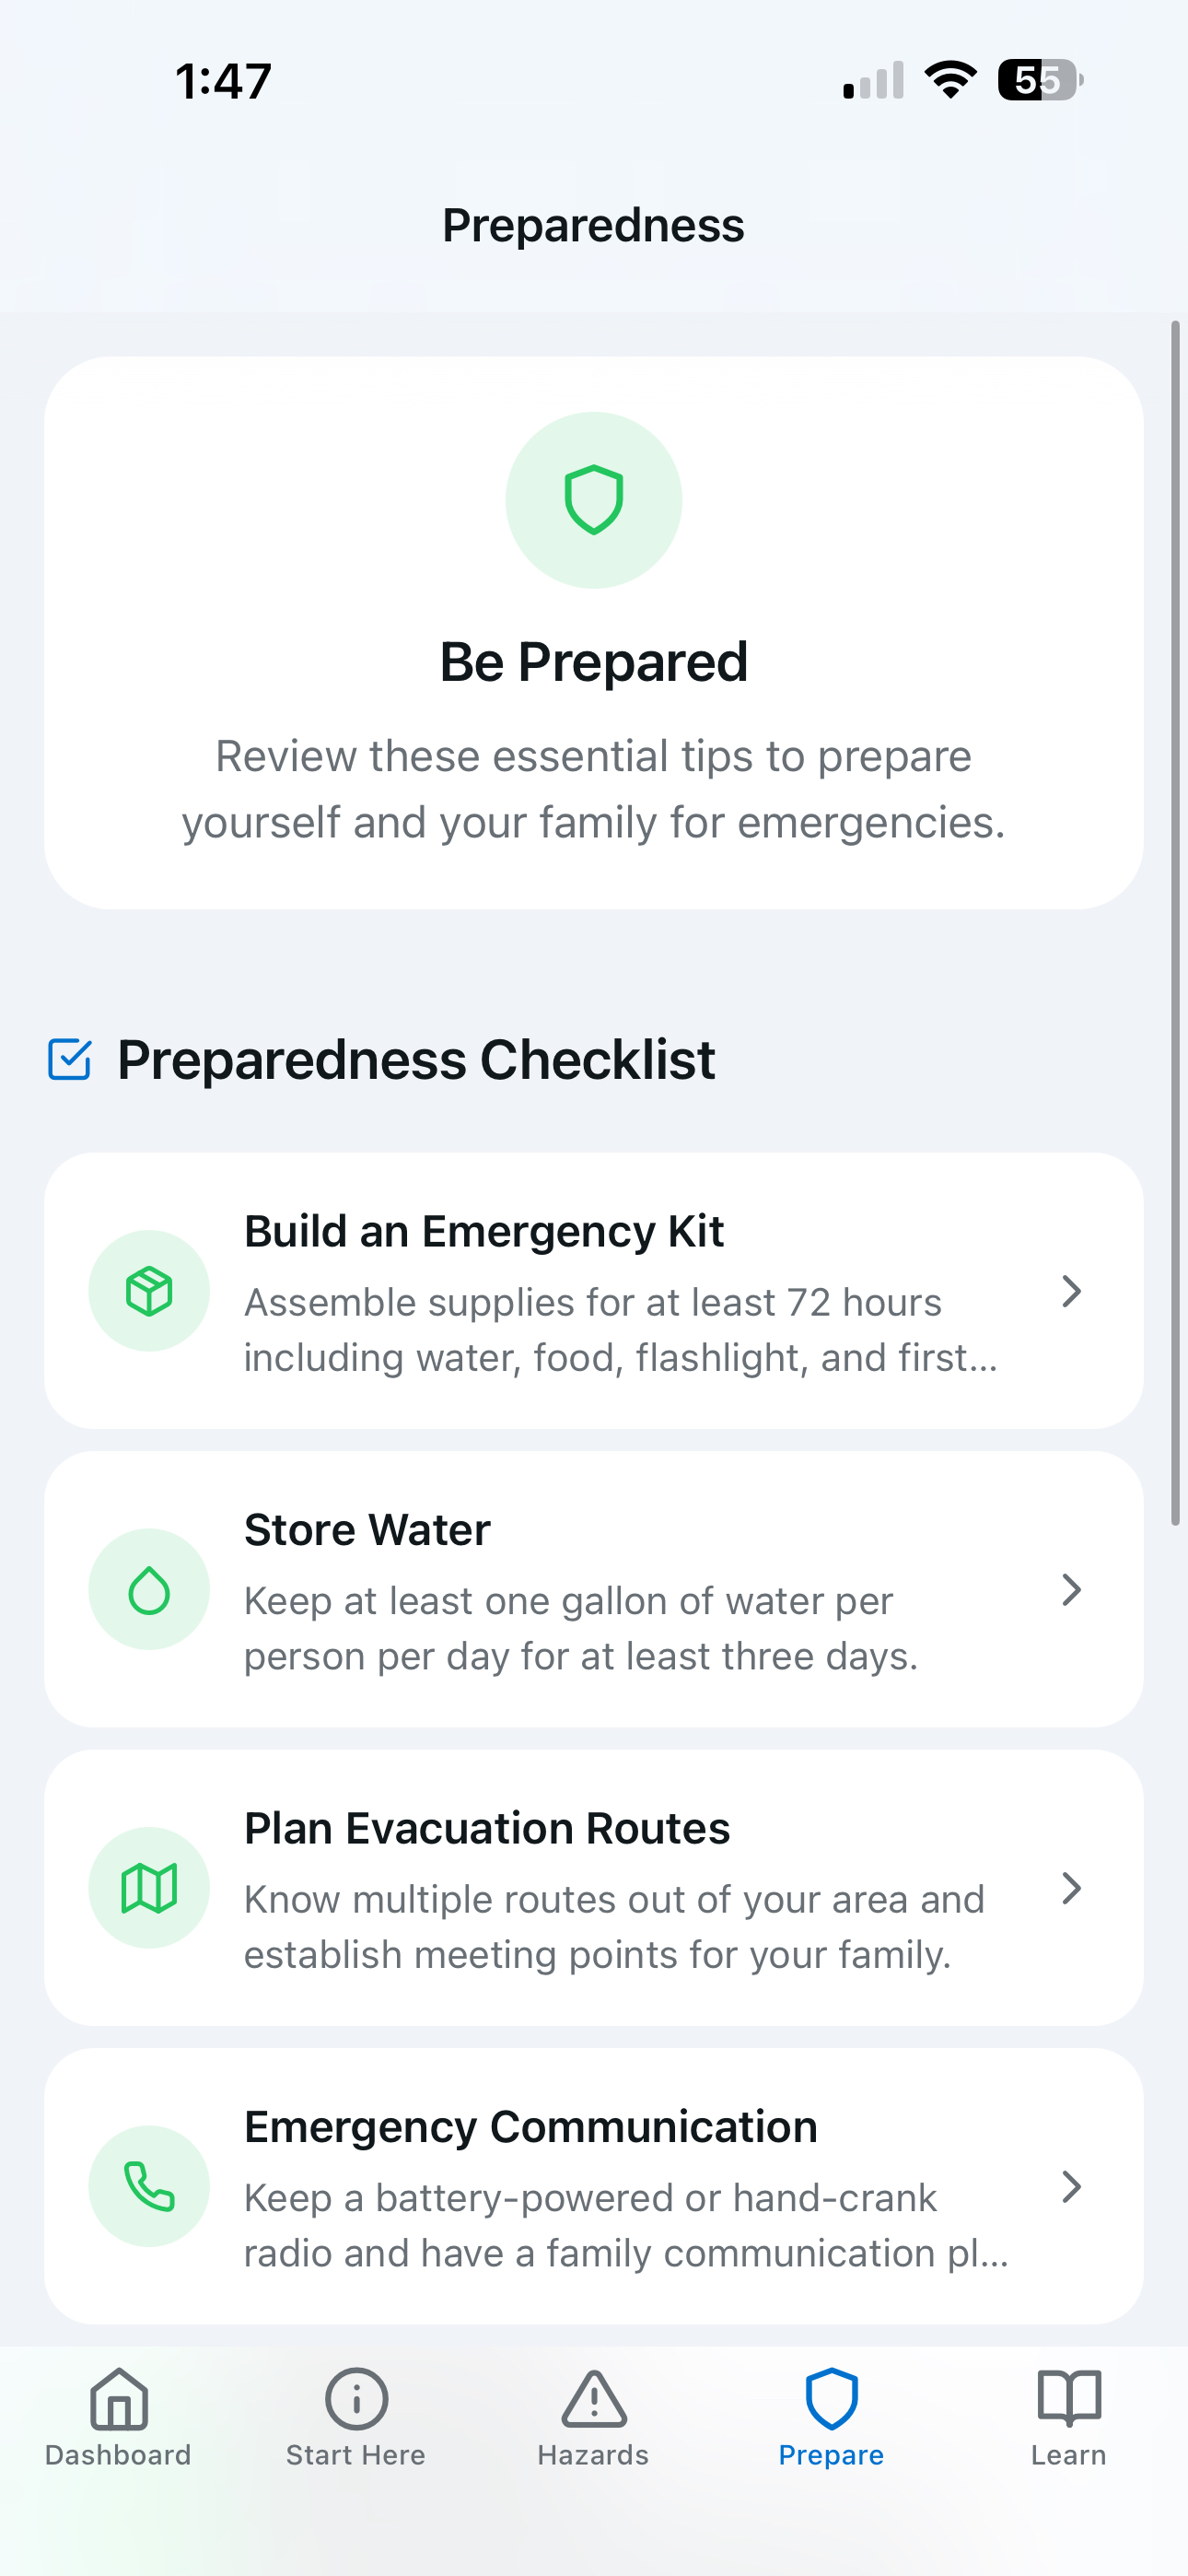Tap the blue checklist checkbox icon
The image size is (1188, 2576).
[70, 1059]
